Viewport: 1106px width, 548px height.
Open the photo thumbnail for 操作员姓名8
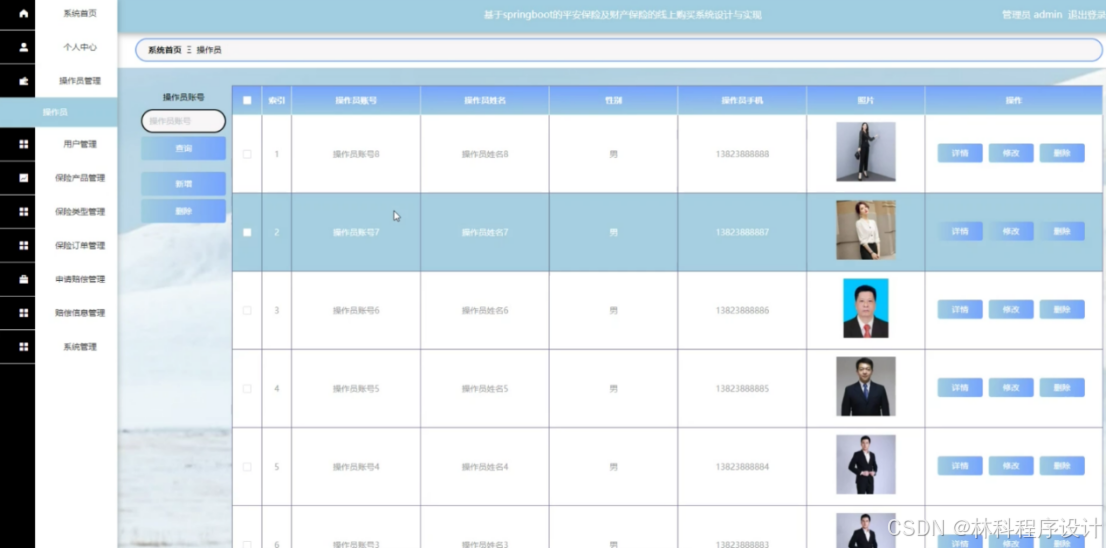click(865, 152)
